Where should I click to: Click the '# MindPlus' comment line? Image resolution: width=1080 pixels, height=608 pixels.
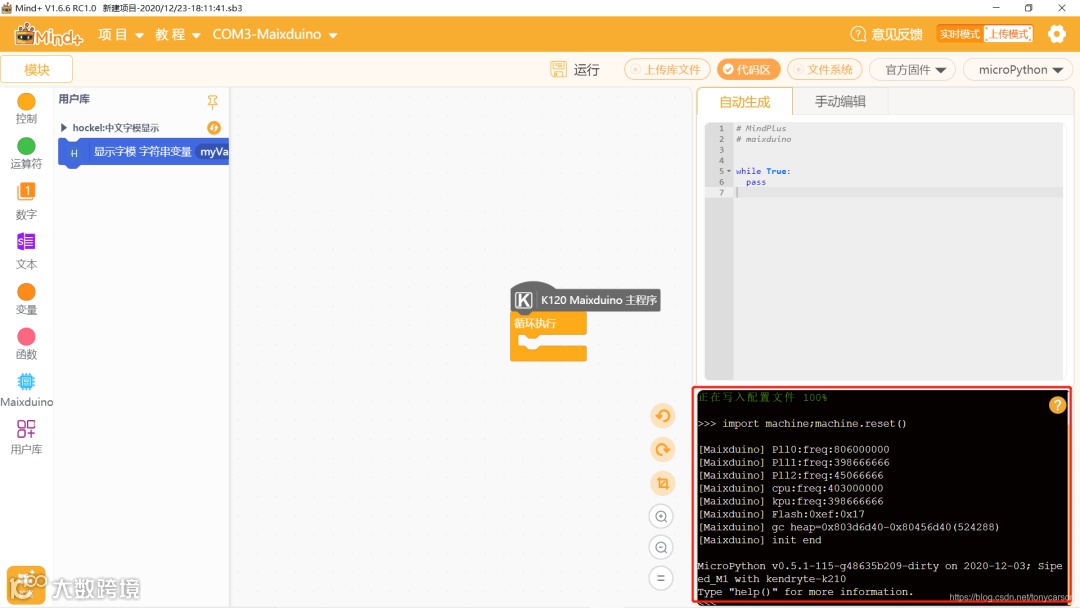760,128
